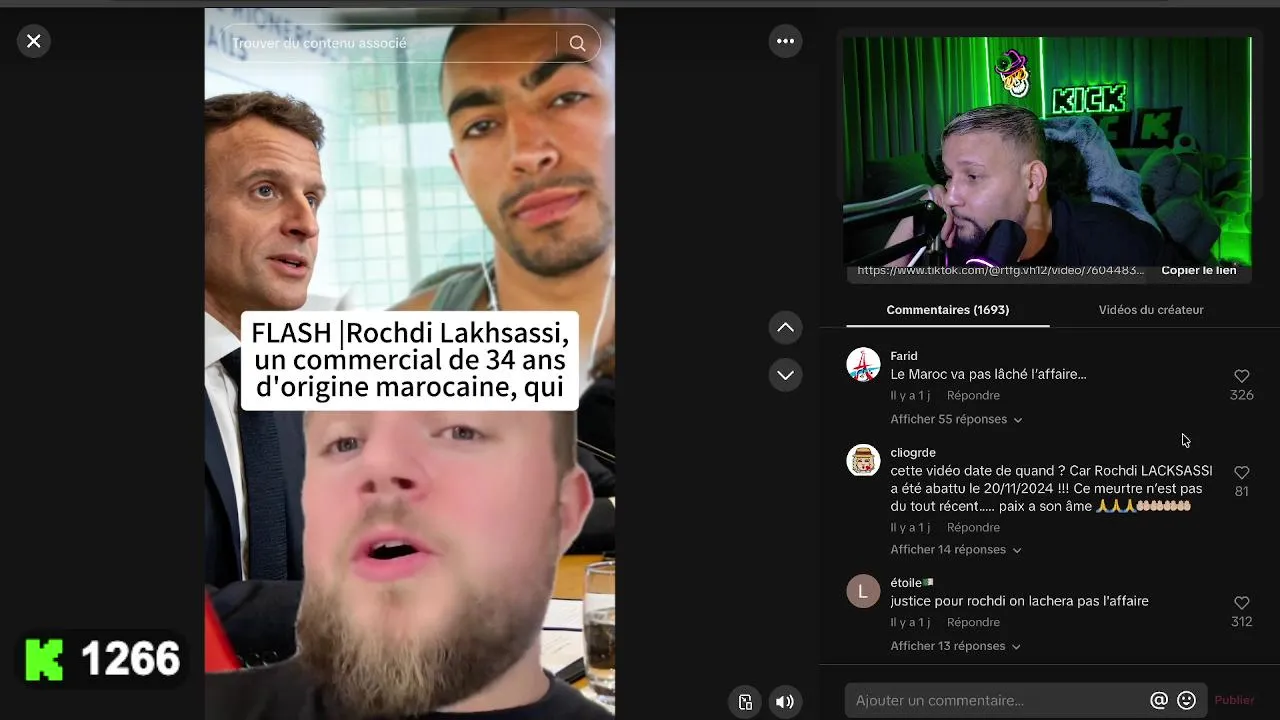The image size is (1280, 720).
Task: Open the three-dots more options menu
Action: [785, 41]
